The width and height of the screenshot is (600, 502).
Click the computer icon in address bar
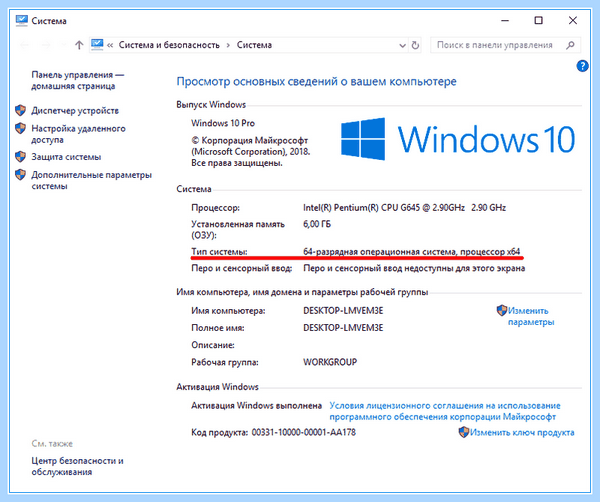(x=97, y=44)
